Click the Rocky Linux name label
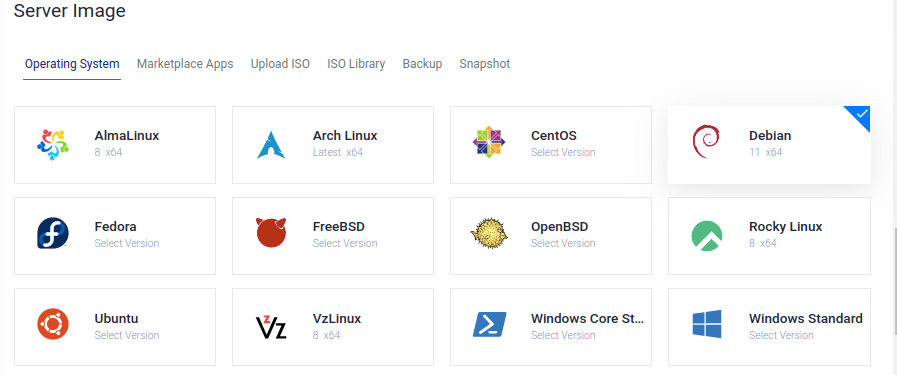 pyautogui.click(x=785, y=227)
